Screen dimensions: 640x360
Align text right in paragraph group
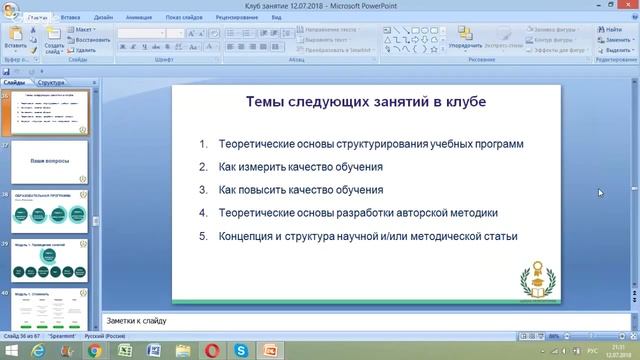click(x=252, y=47)
